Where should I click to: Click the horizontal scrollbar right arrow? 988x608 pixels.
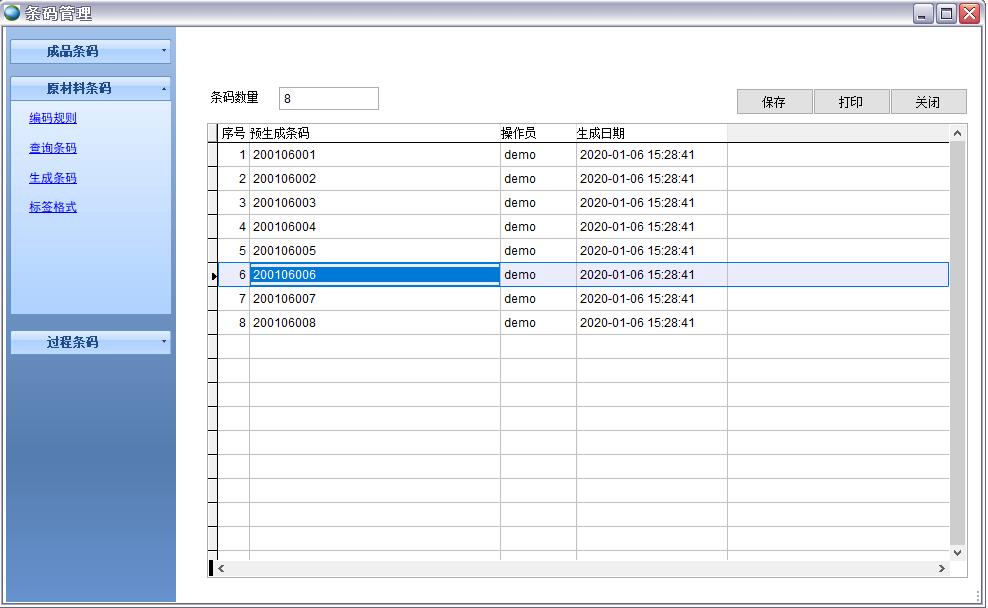941,569
